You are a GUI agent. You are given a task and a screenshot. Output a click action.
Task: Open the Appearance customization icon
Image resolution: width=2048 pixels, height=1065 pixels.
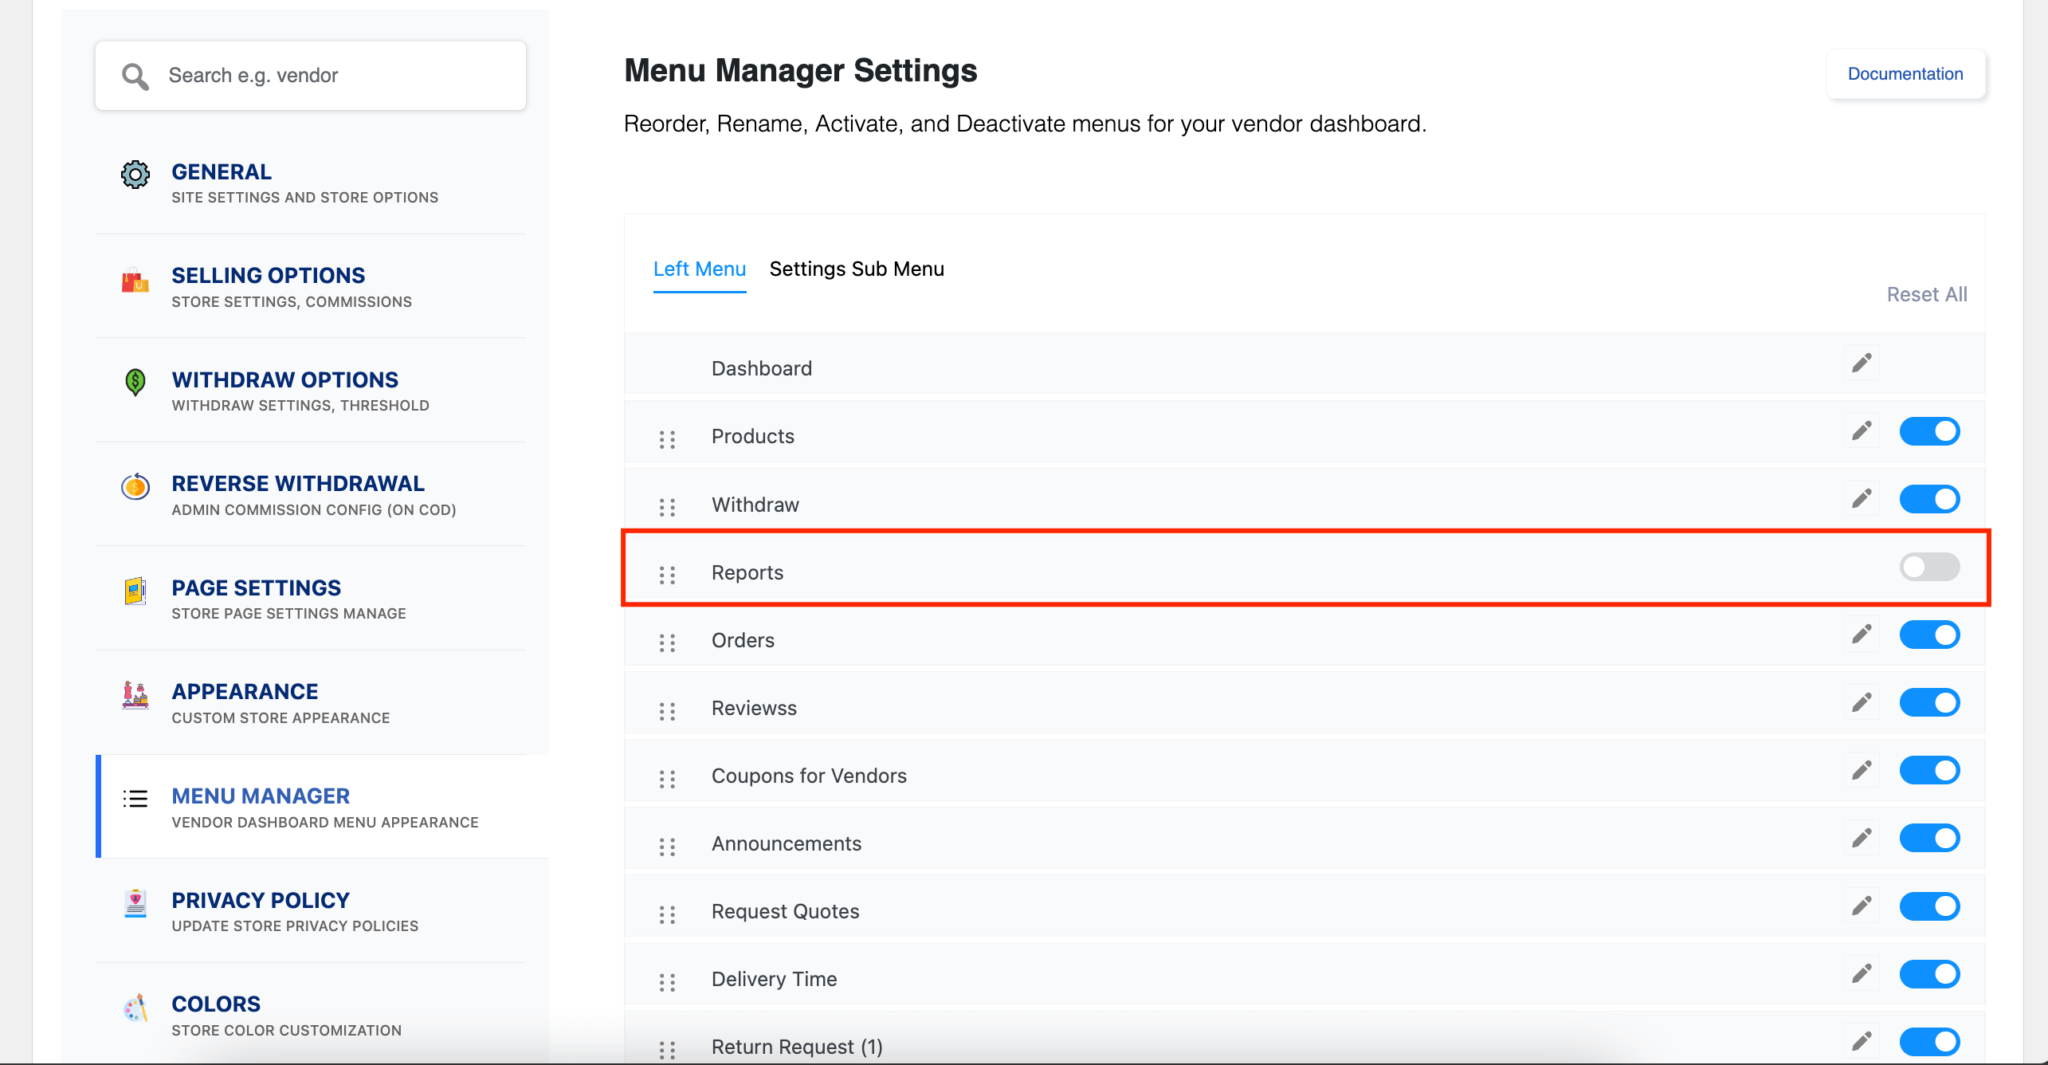click(x=135, y=695)
